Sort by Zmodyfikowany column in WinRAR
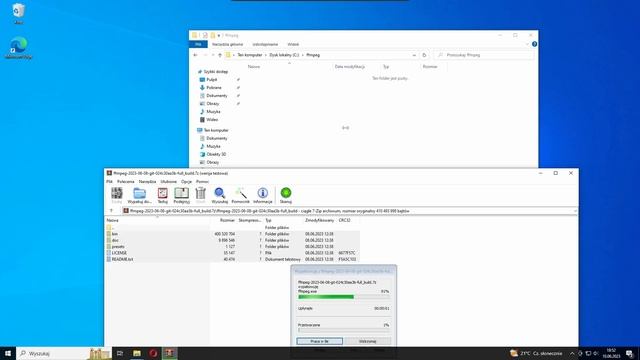The width and height of the screenshot is (640, 360). [x=320, y=220]
